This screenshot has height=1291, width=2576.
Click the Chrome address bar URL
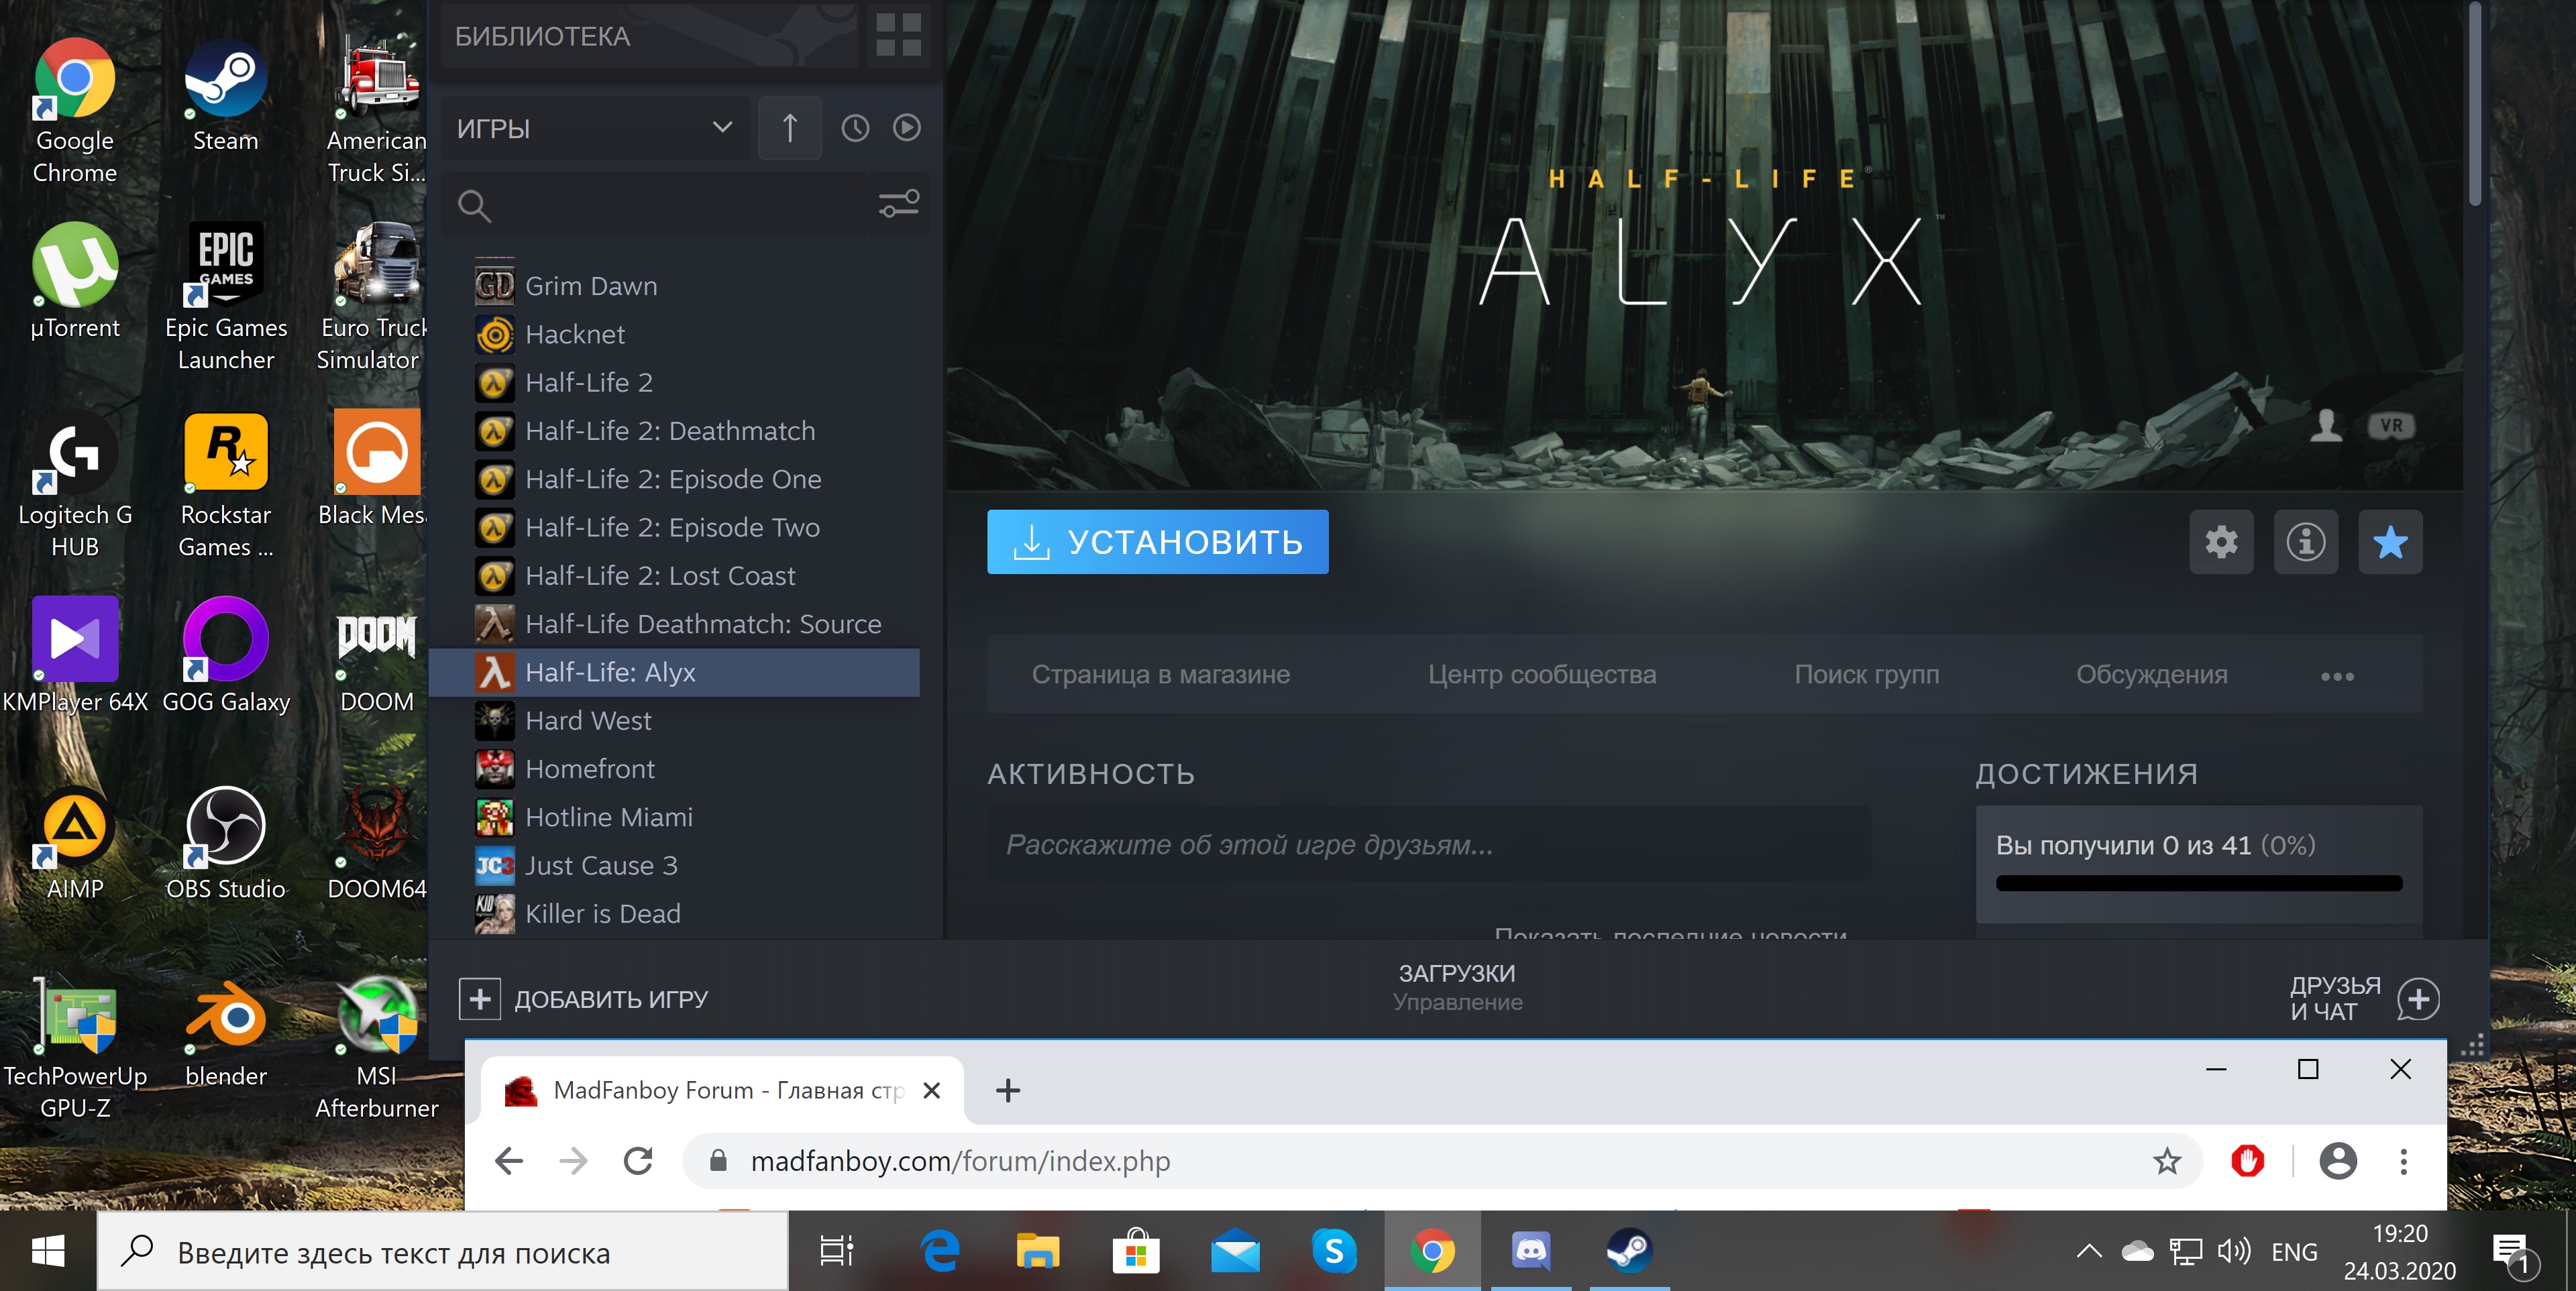point(960,1161)
